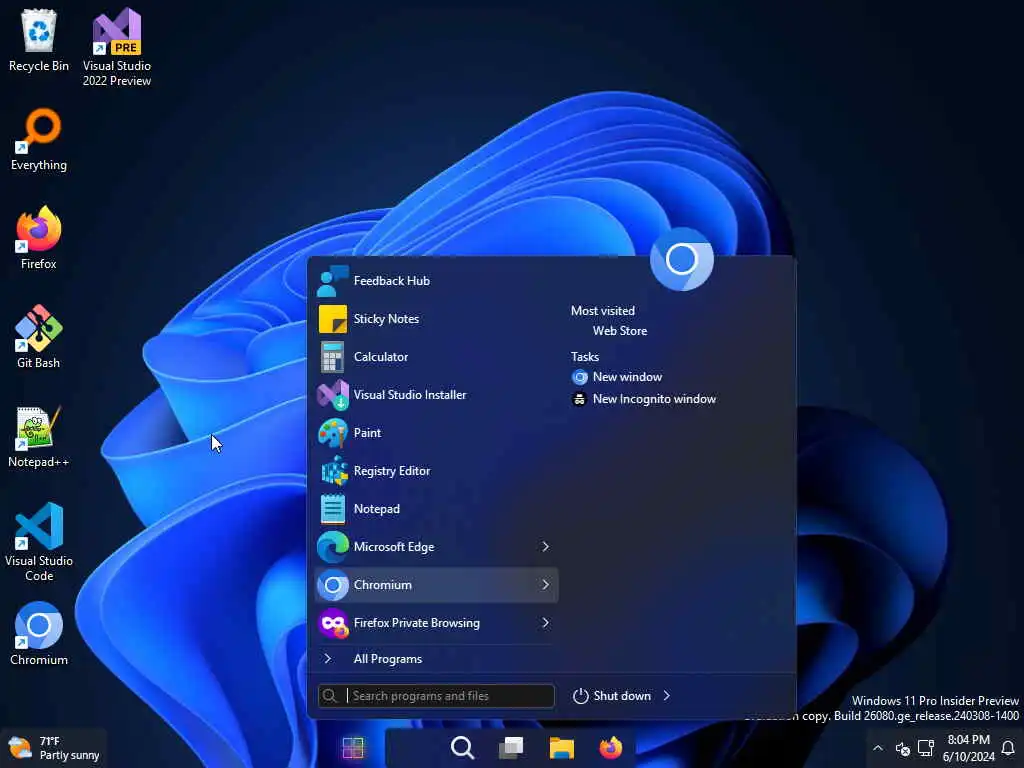
Task: Open clock showing 8:04 PM
Action: point(968,748)
